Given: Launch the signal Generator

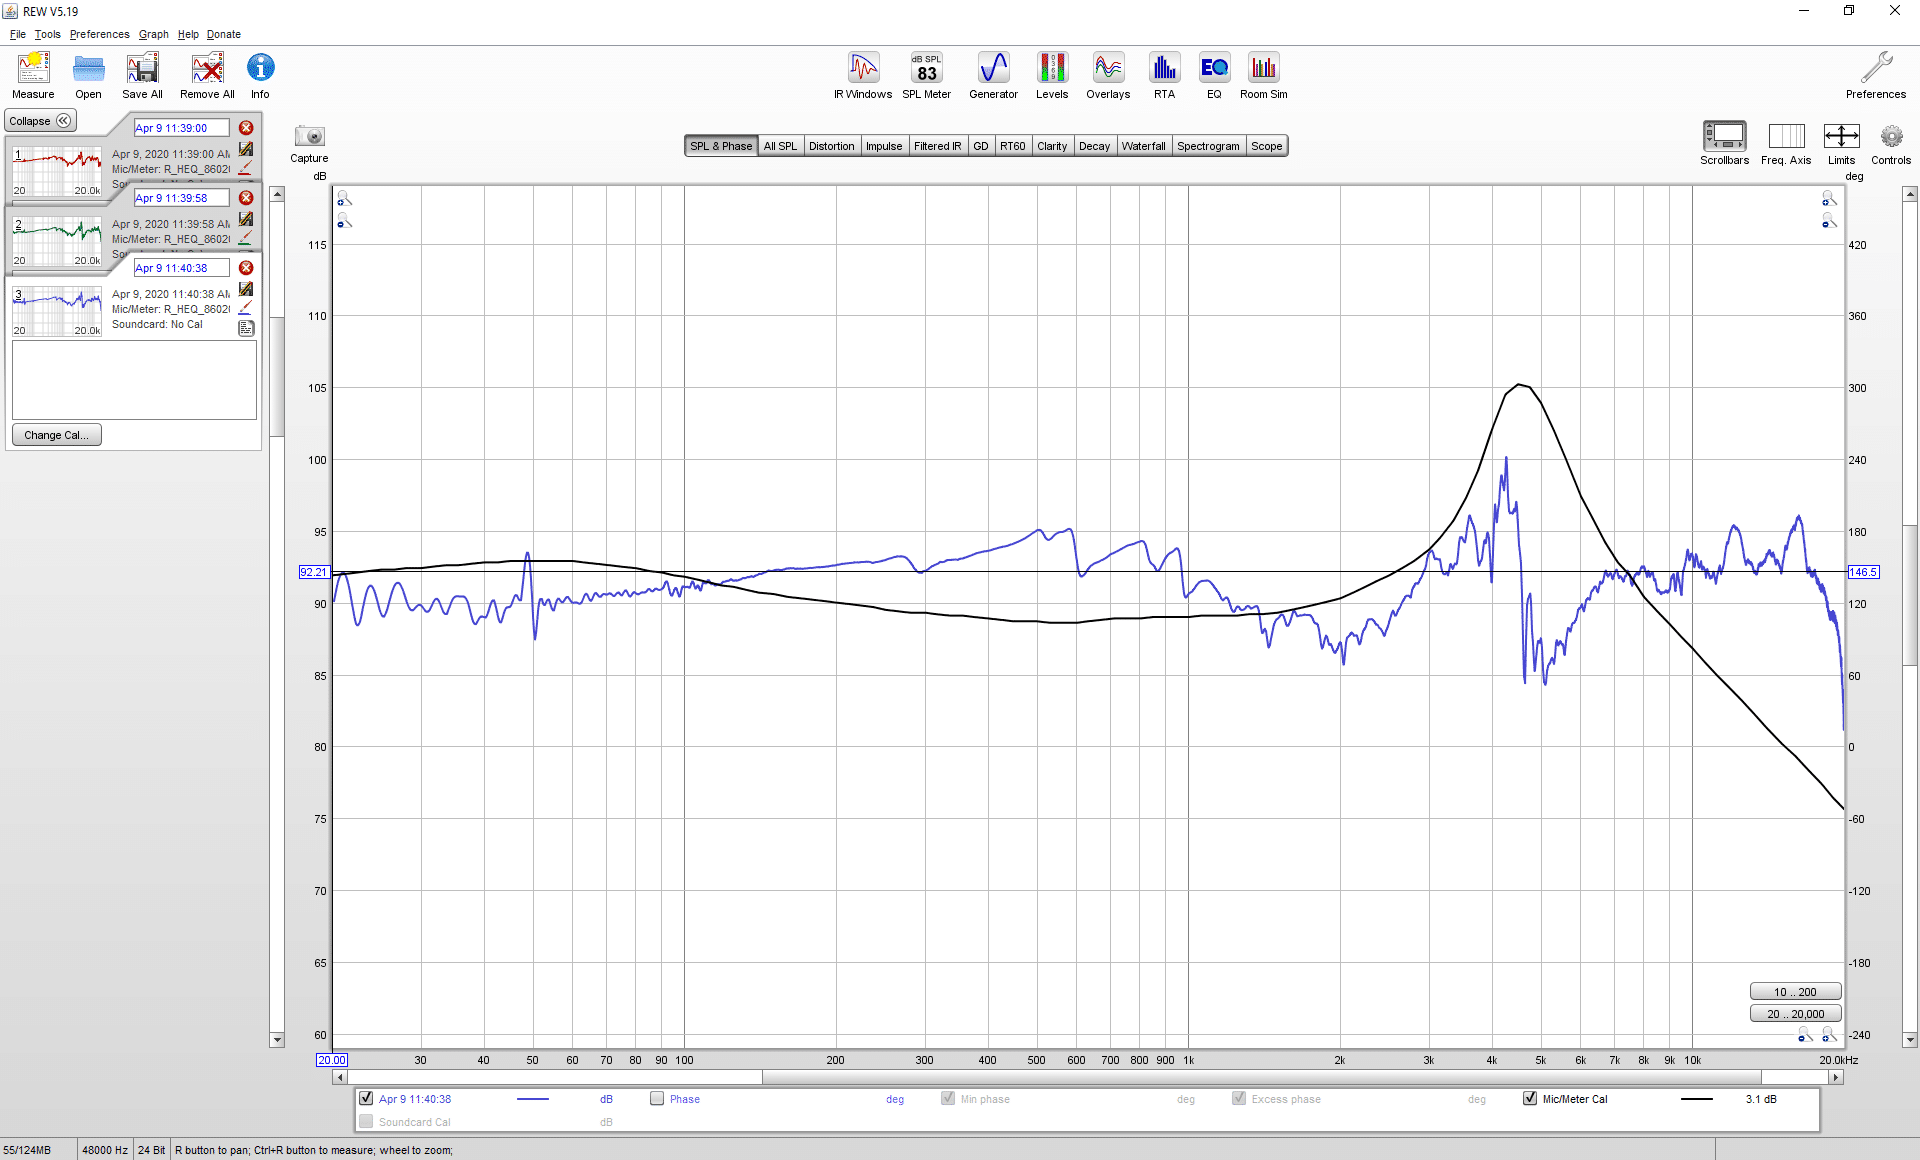Looking at the screenshot, I should [x=993, y=76].
